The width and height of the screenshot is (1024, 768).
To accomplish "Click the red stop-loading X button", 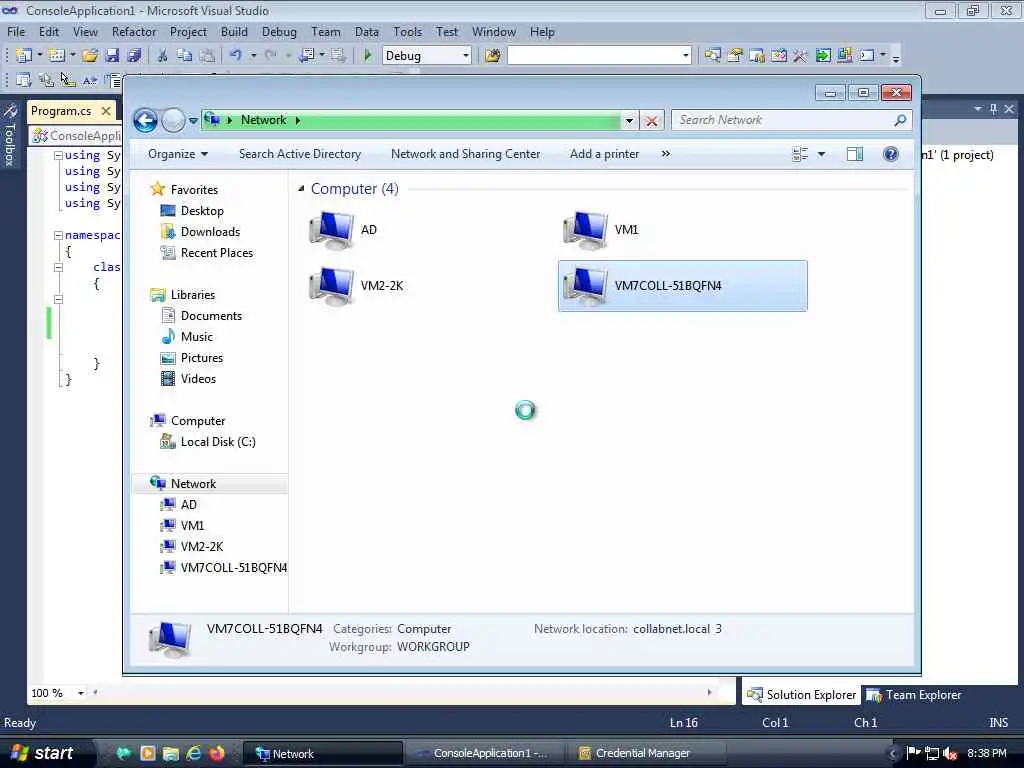I will [x=651, y=121].
